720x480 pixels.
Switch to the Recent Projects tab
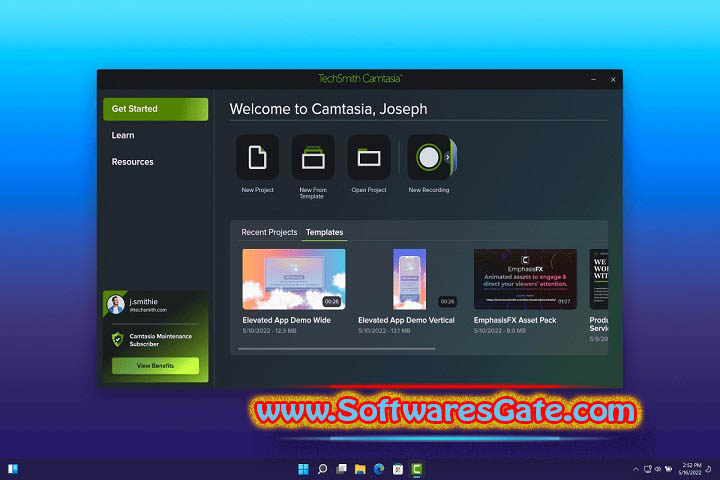point(269,232)
